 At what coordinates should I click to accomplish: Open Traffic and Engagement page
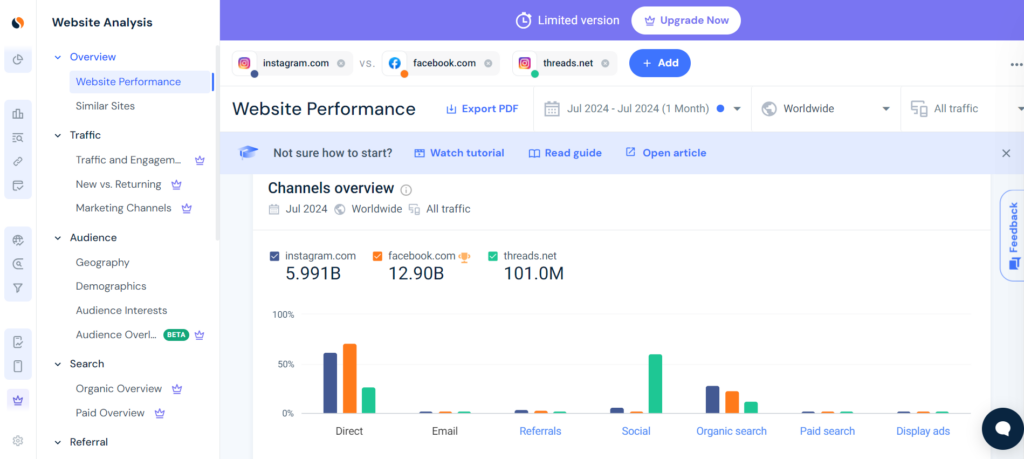click(x=127, y=160)
